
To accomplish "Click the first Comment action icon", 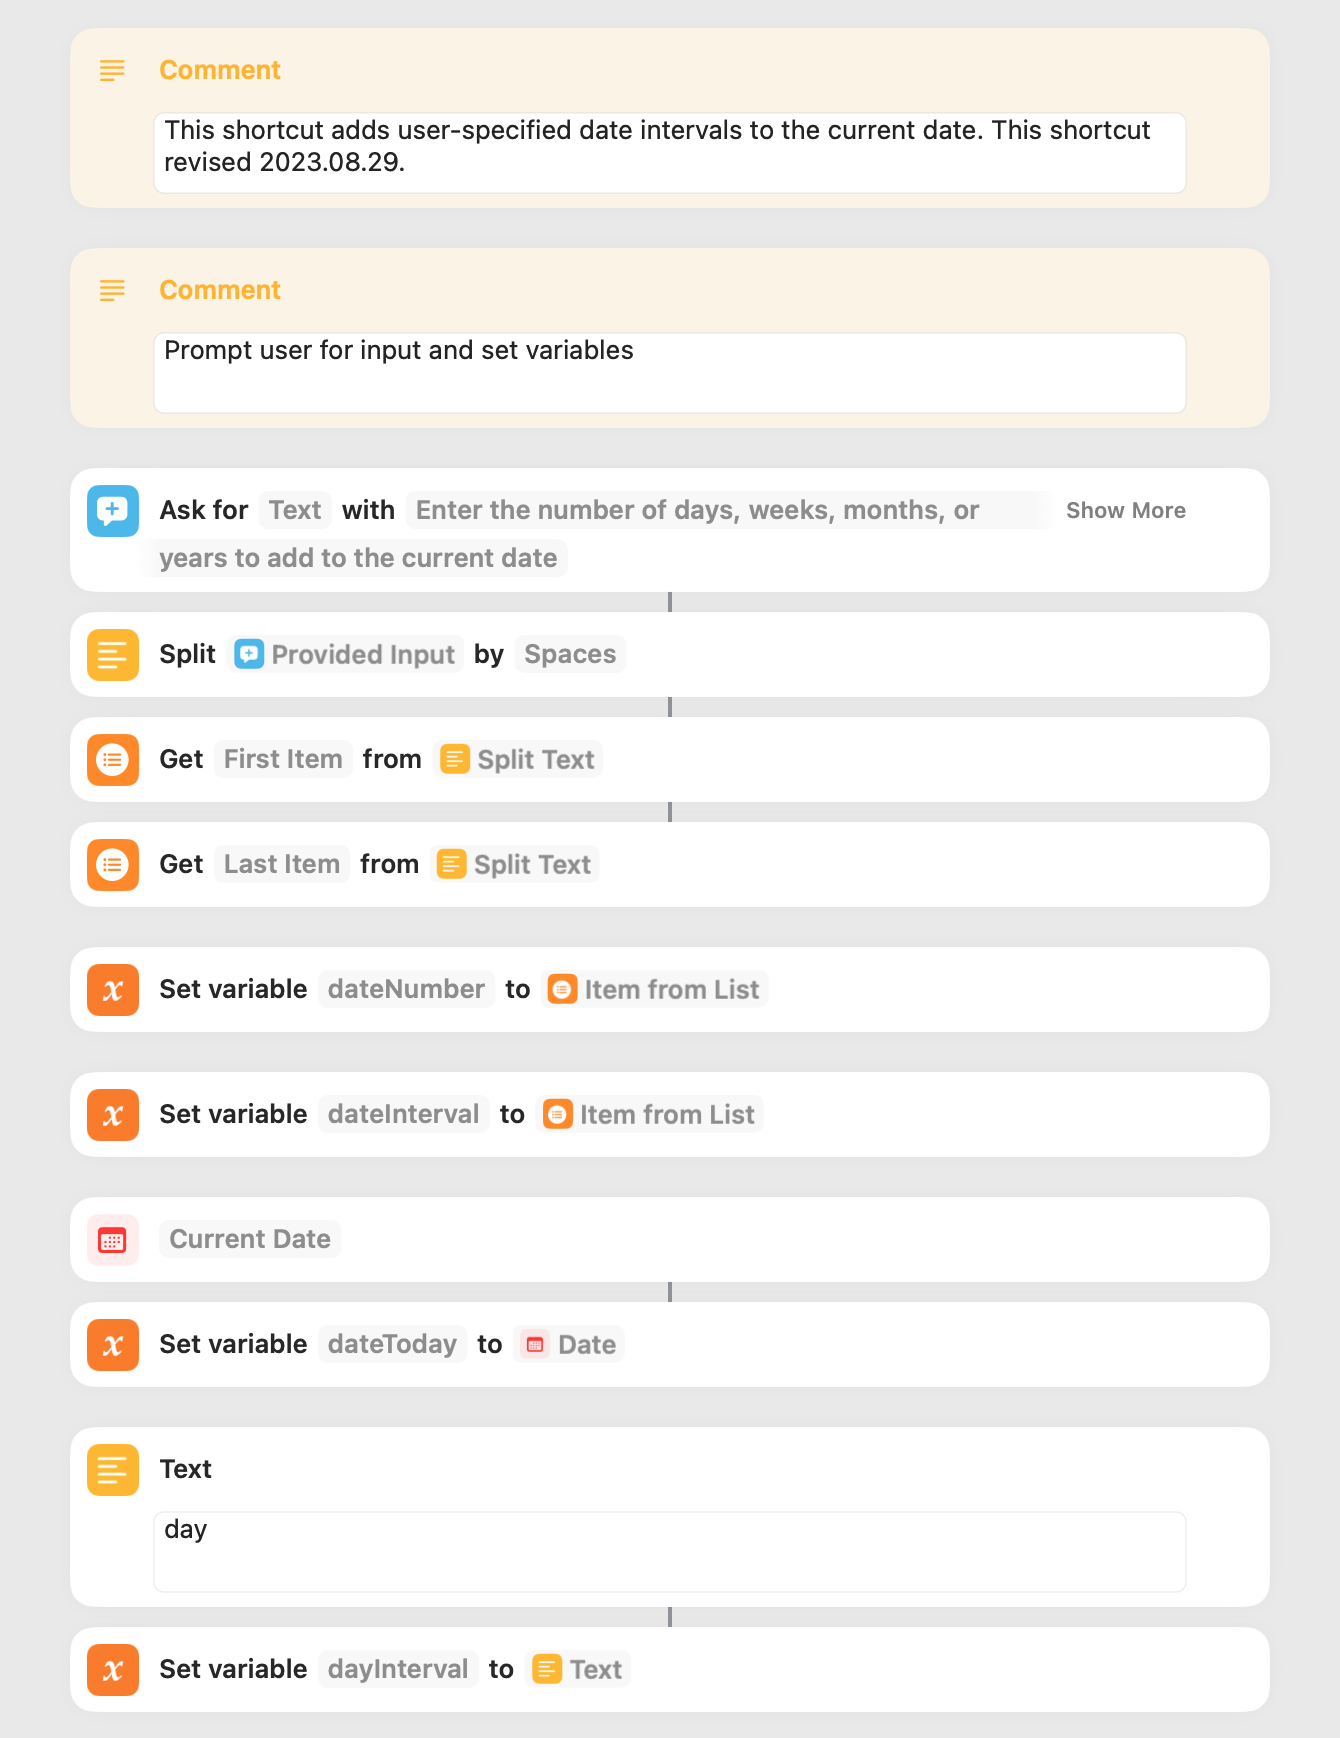I will click(x=112, y=70).
